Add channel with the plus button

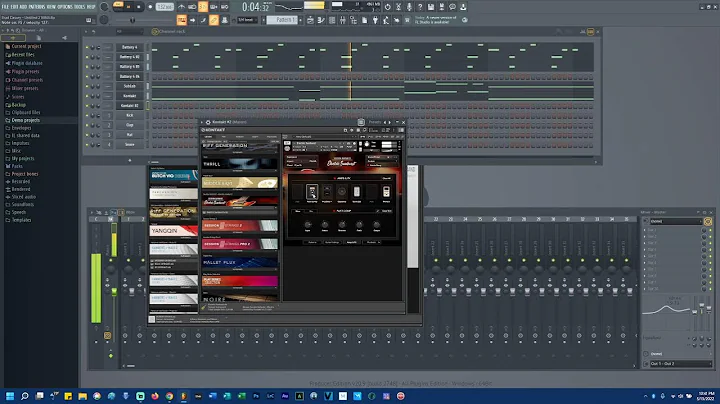point(129,160)
